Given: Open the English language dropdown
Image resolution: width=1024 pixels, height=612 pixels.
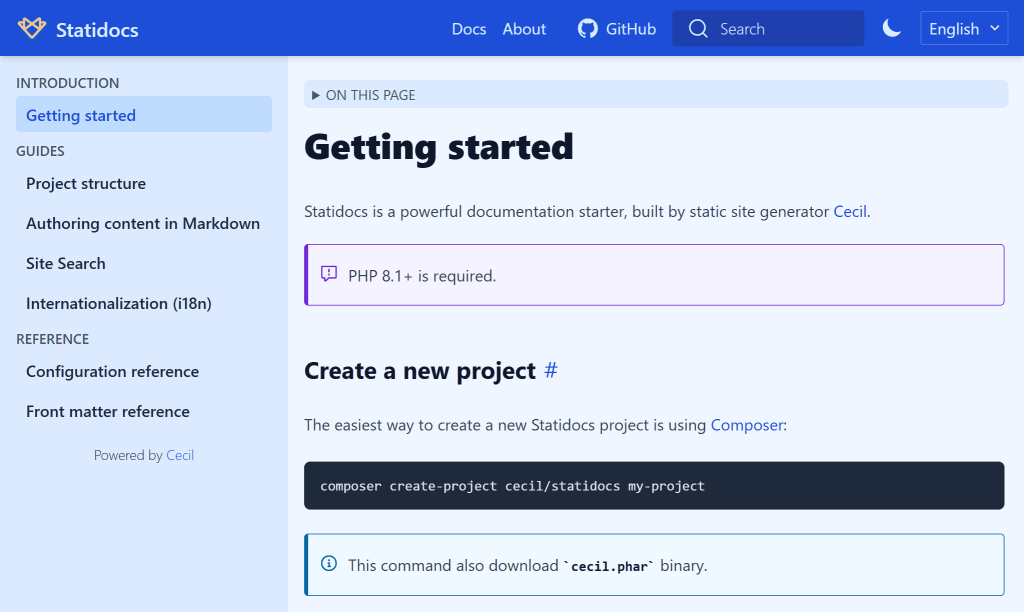Looking at the screenshot, I should 963,28.
